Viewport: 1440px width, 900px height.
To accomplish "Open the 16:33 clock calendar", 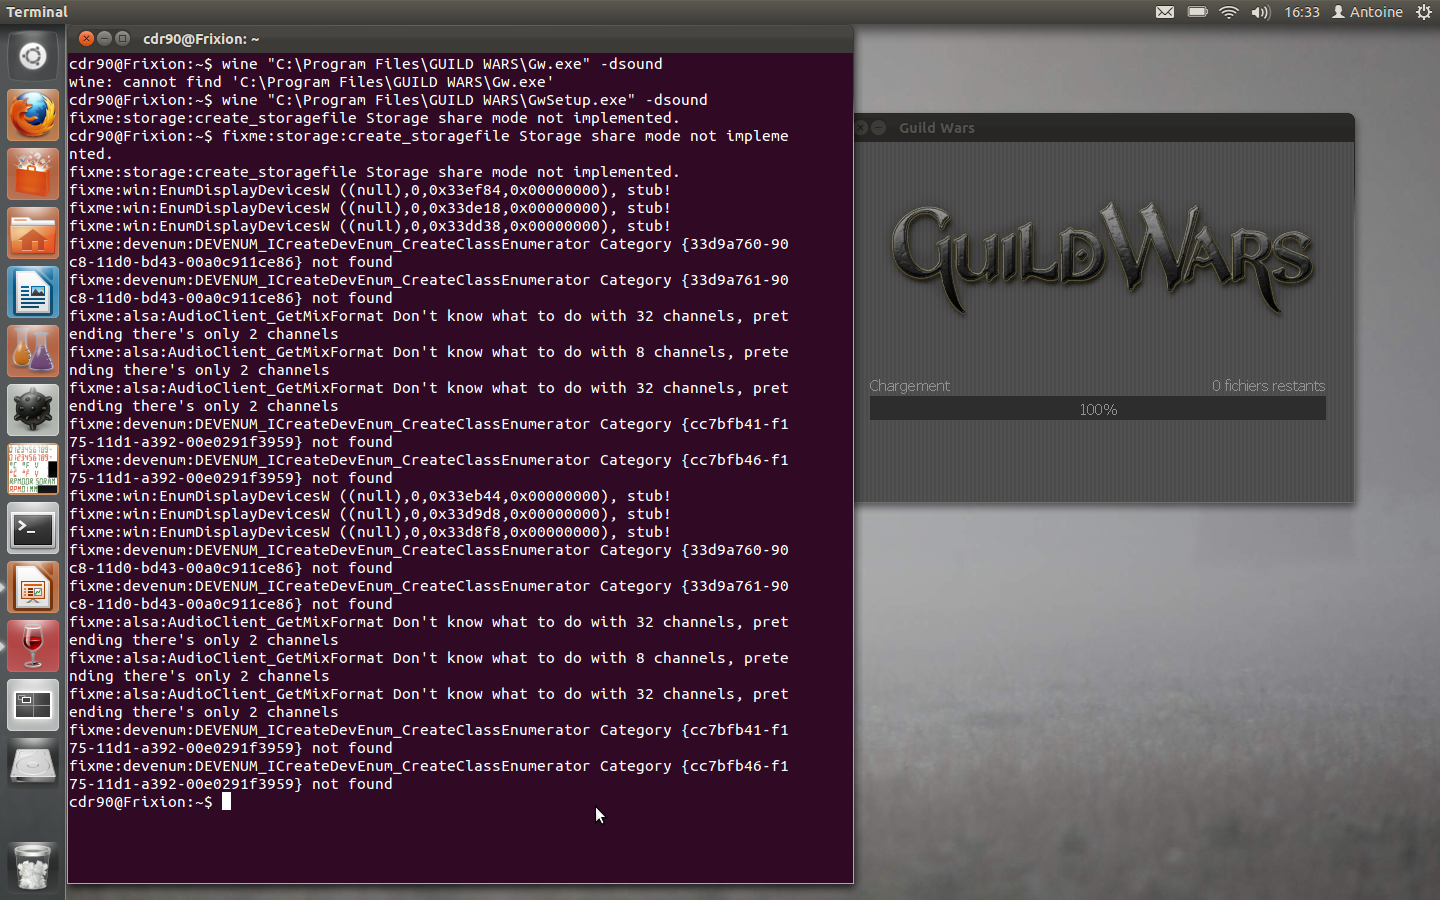I will (1302, 12).
